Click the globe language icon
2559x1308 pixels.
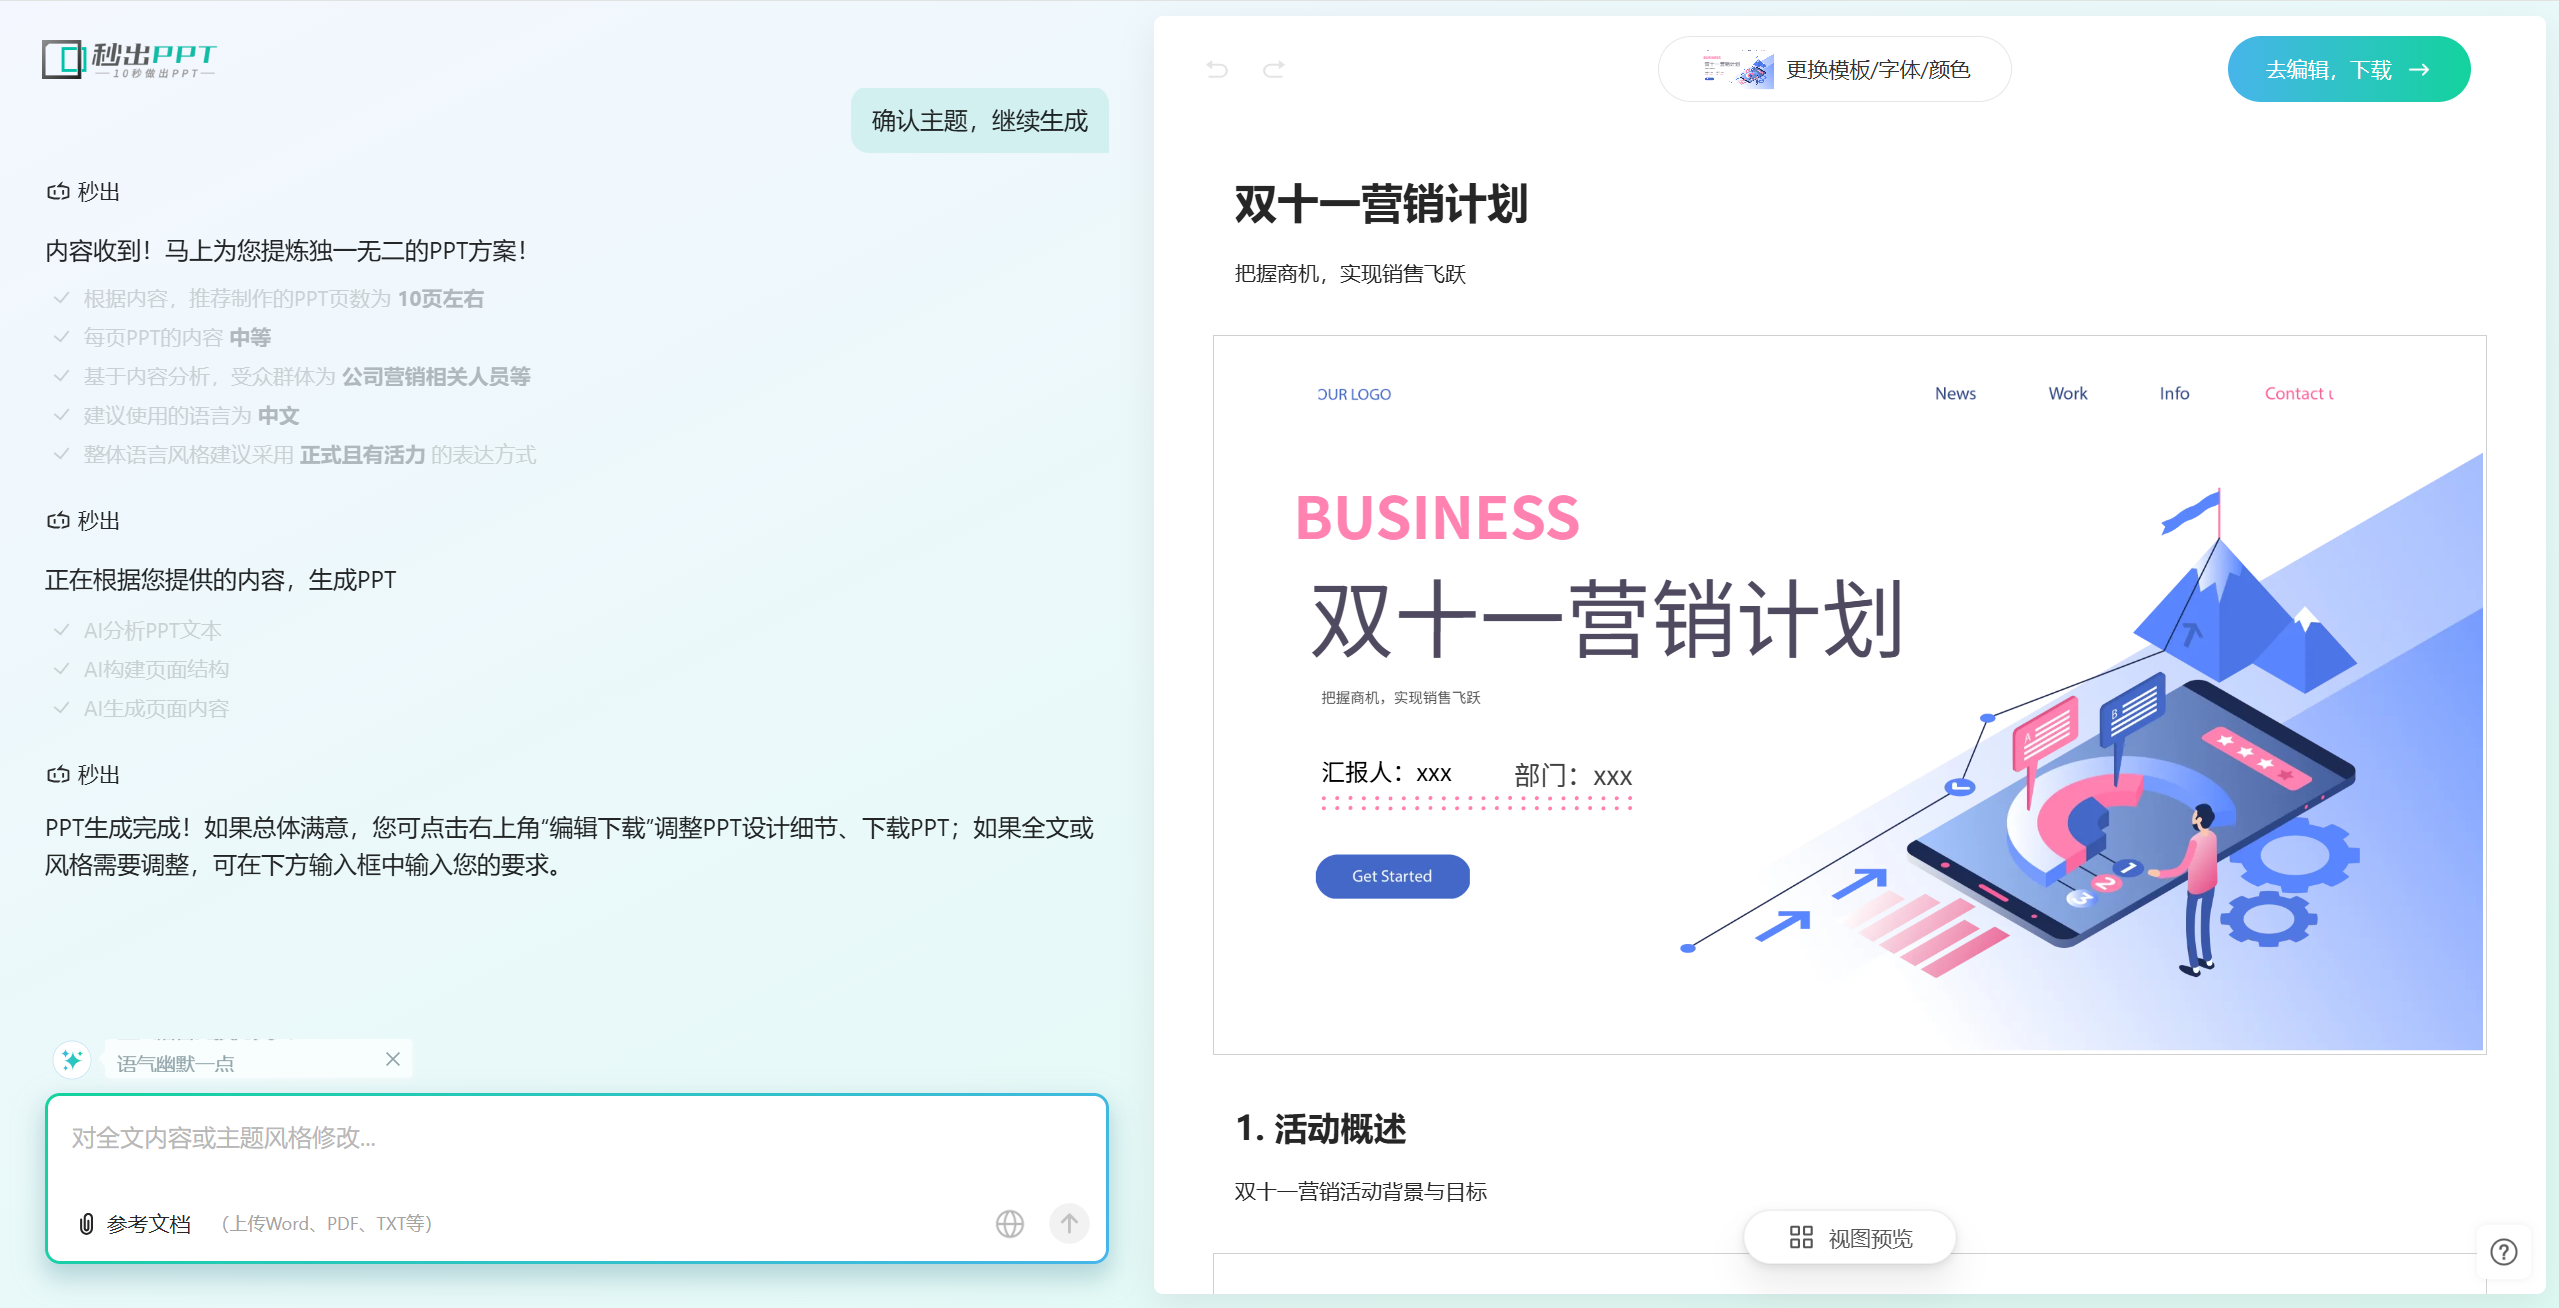coord(1010,1223)
